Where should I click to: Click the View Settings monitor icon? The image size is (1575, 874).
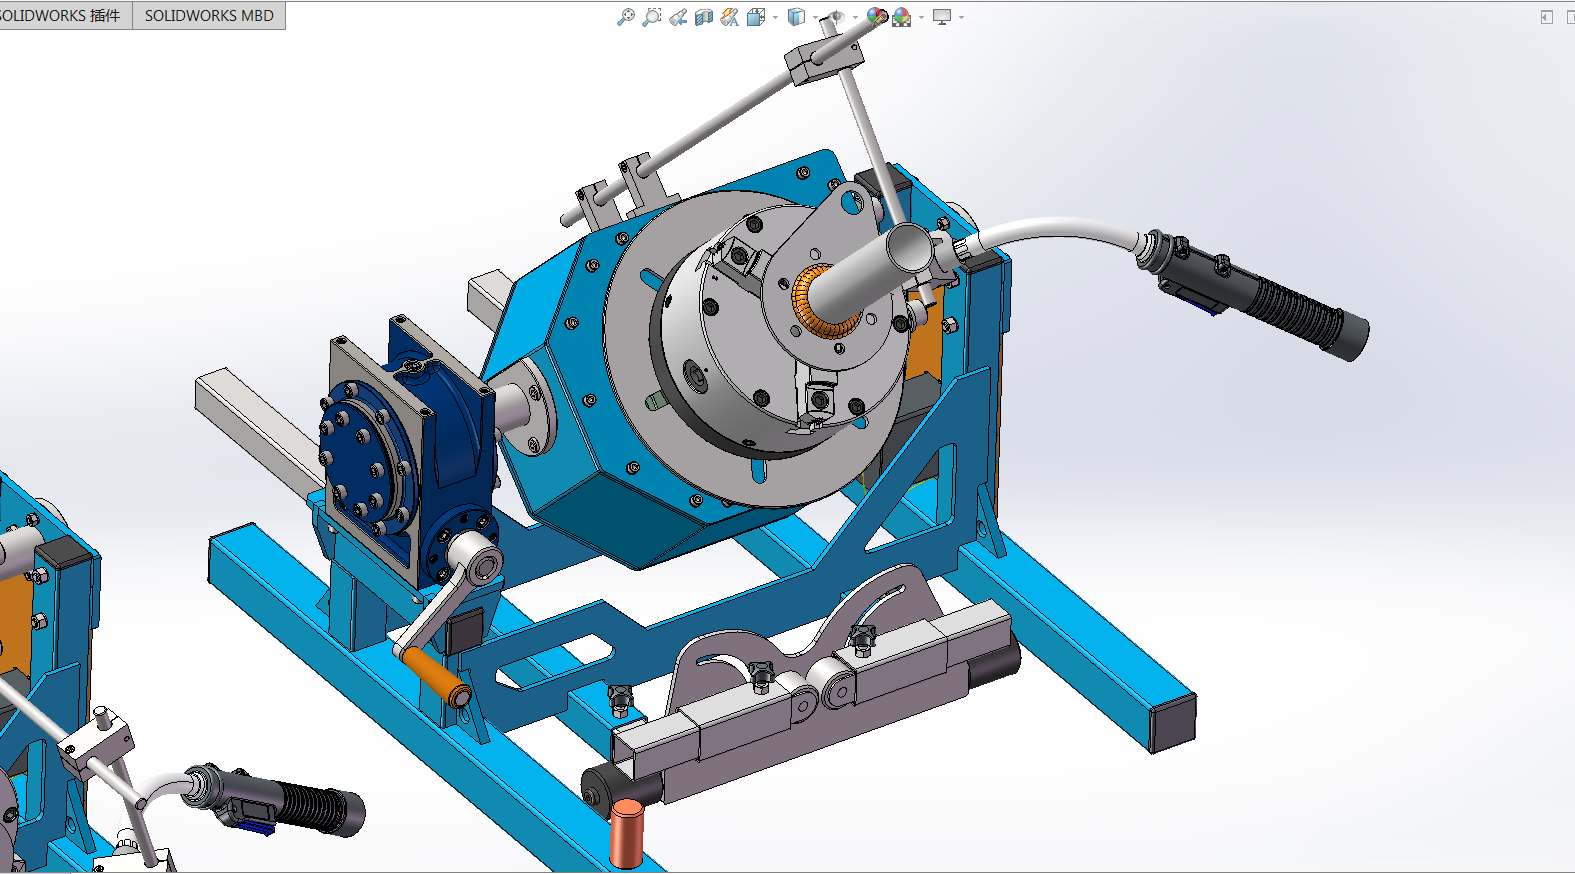click(x=942, y=17)
